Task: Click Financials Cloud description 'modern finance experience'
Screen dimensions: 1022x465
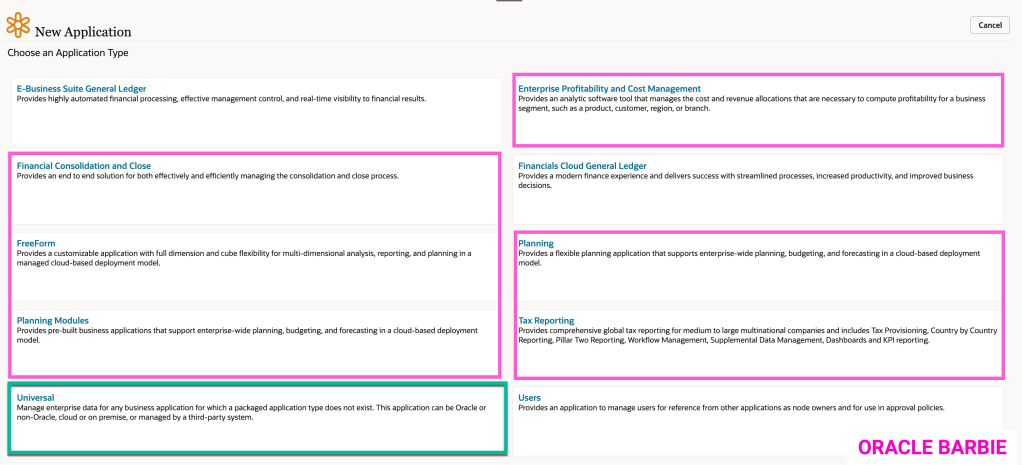Action: [746, 181]
